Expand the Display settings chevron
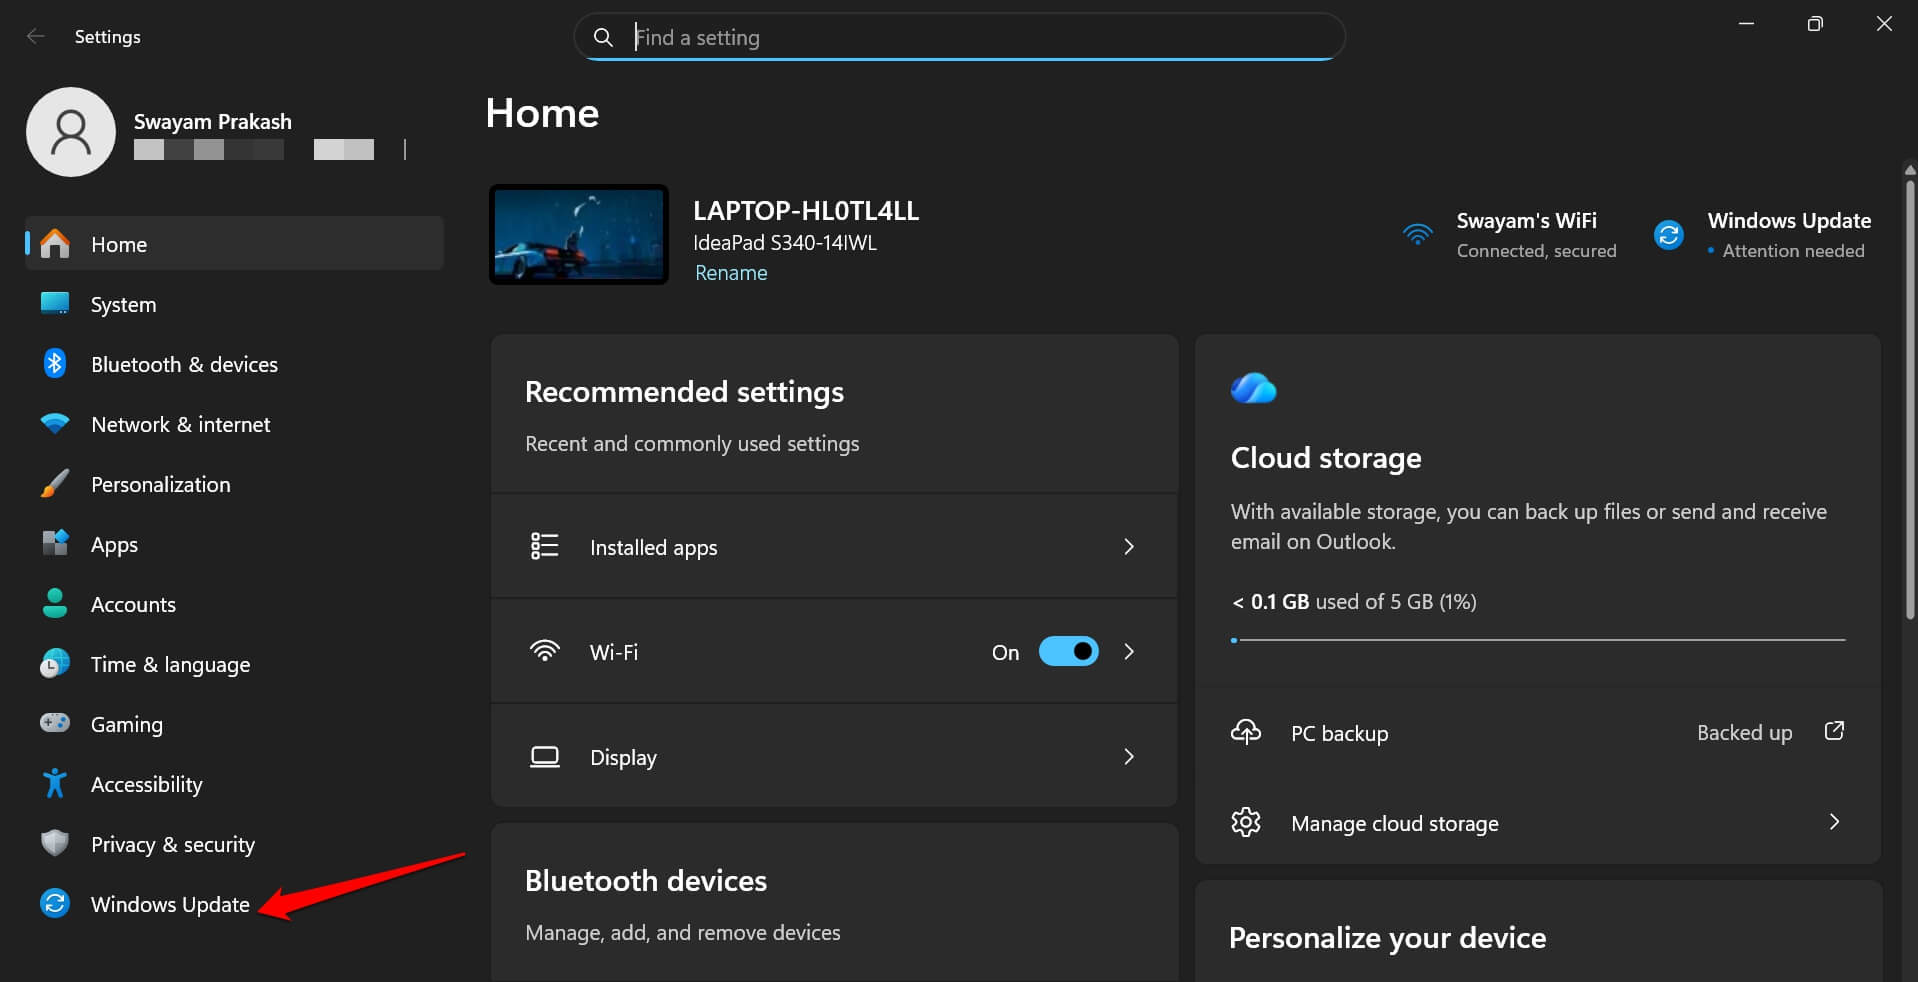 pos(1129,756)
